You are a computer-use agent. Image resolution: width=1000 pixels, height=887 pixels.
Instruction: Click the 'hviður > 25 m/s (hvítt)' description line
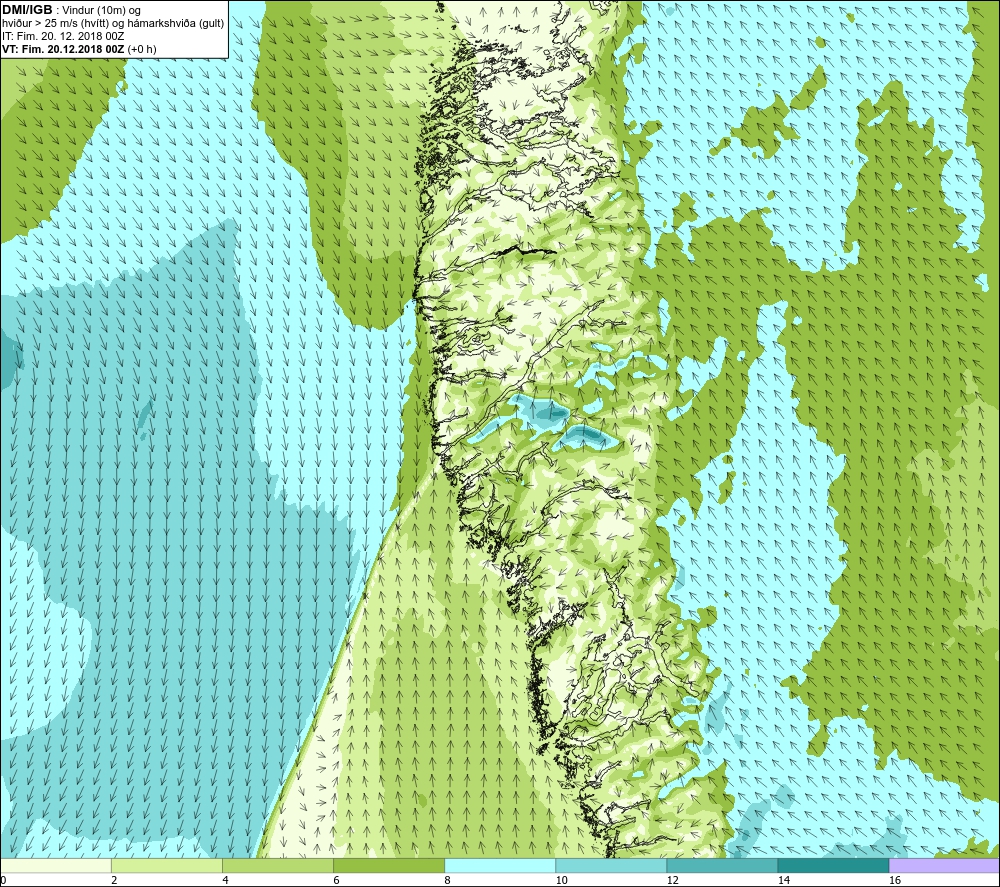113,24
